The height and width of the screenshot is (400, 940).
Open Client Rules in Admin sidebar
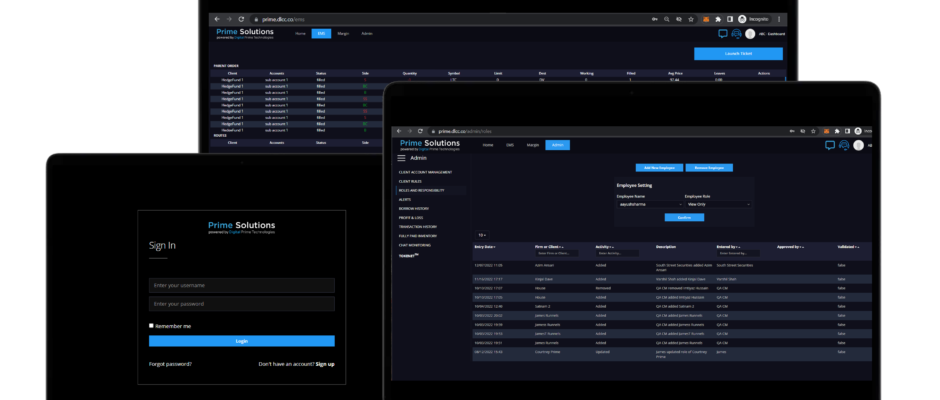coord(409,181)
